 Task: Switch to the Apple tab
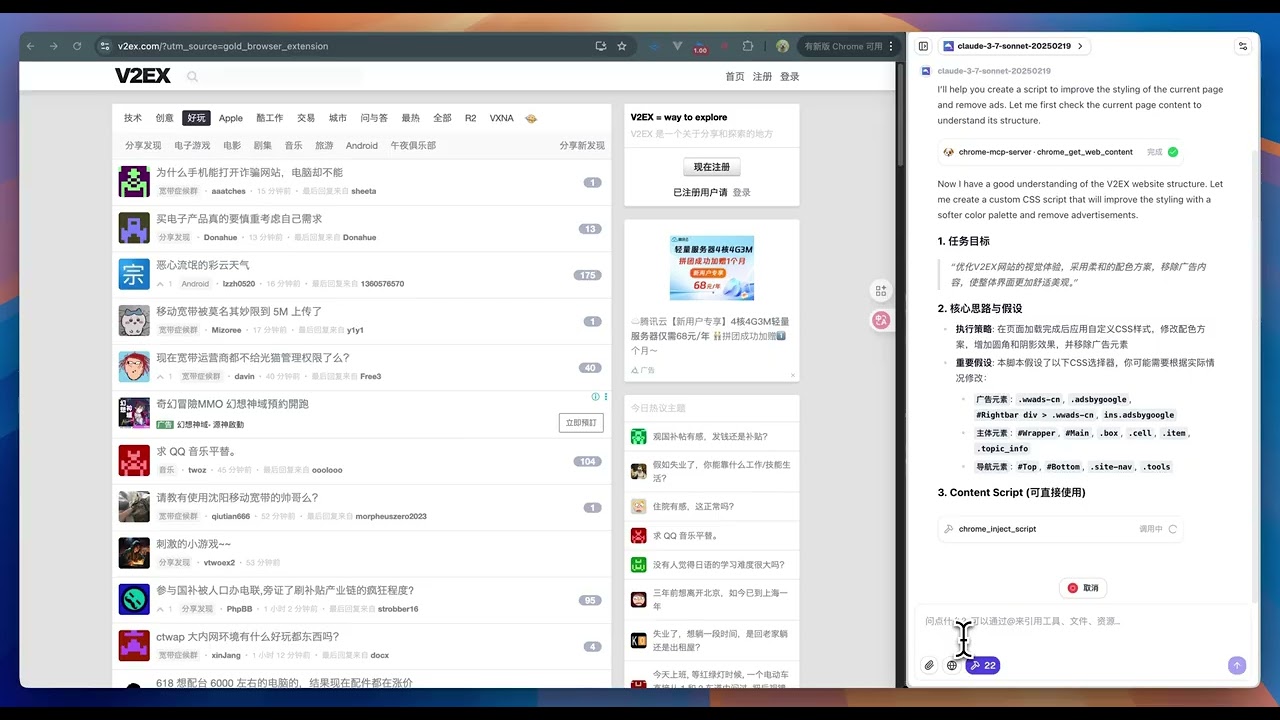(231, 118)
